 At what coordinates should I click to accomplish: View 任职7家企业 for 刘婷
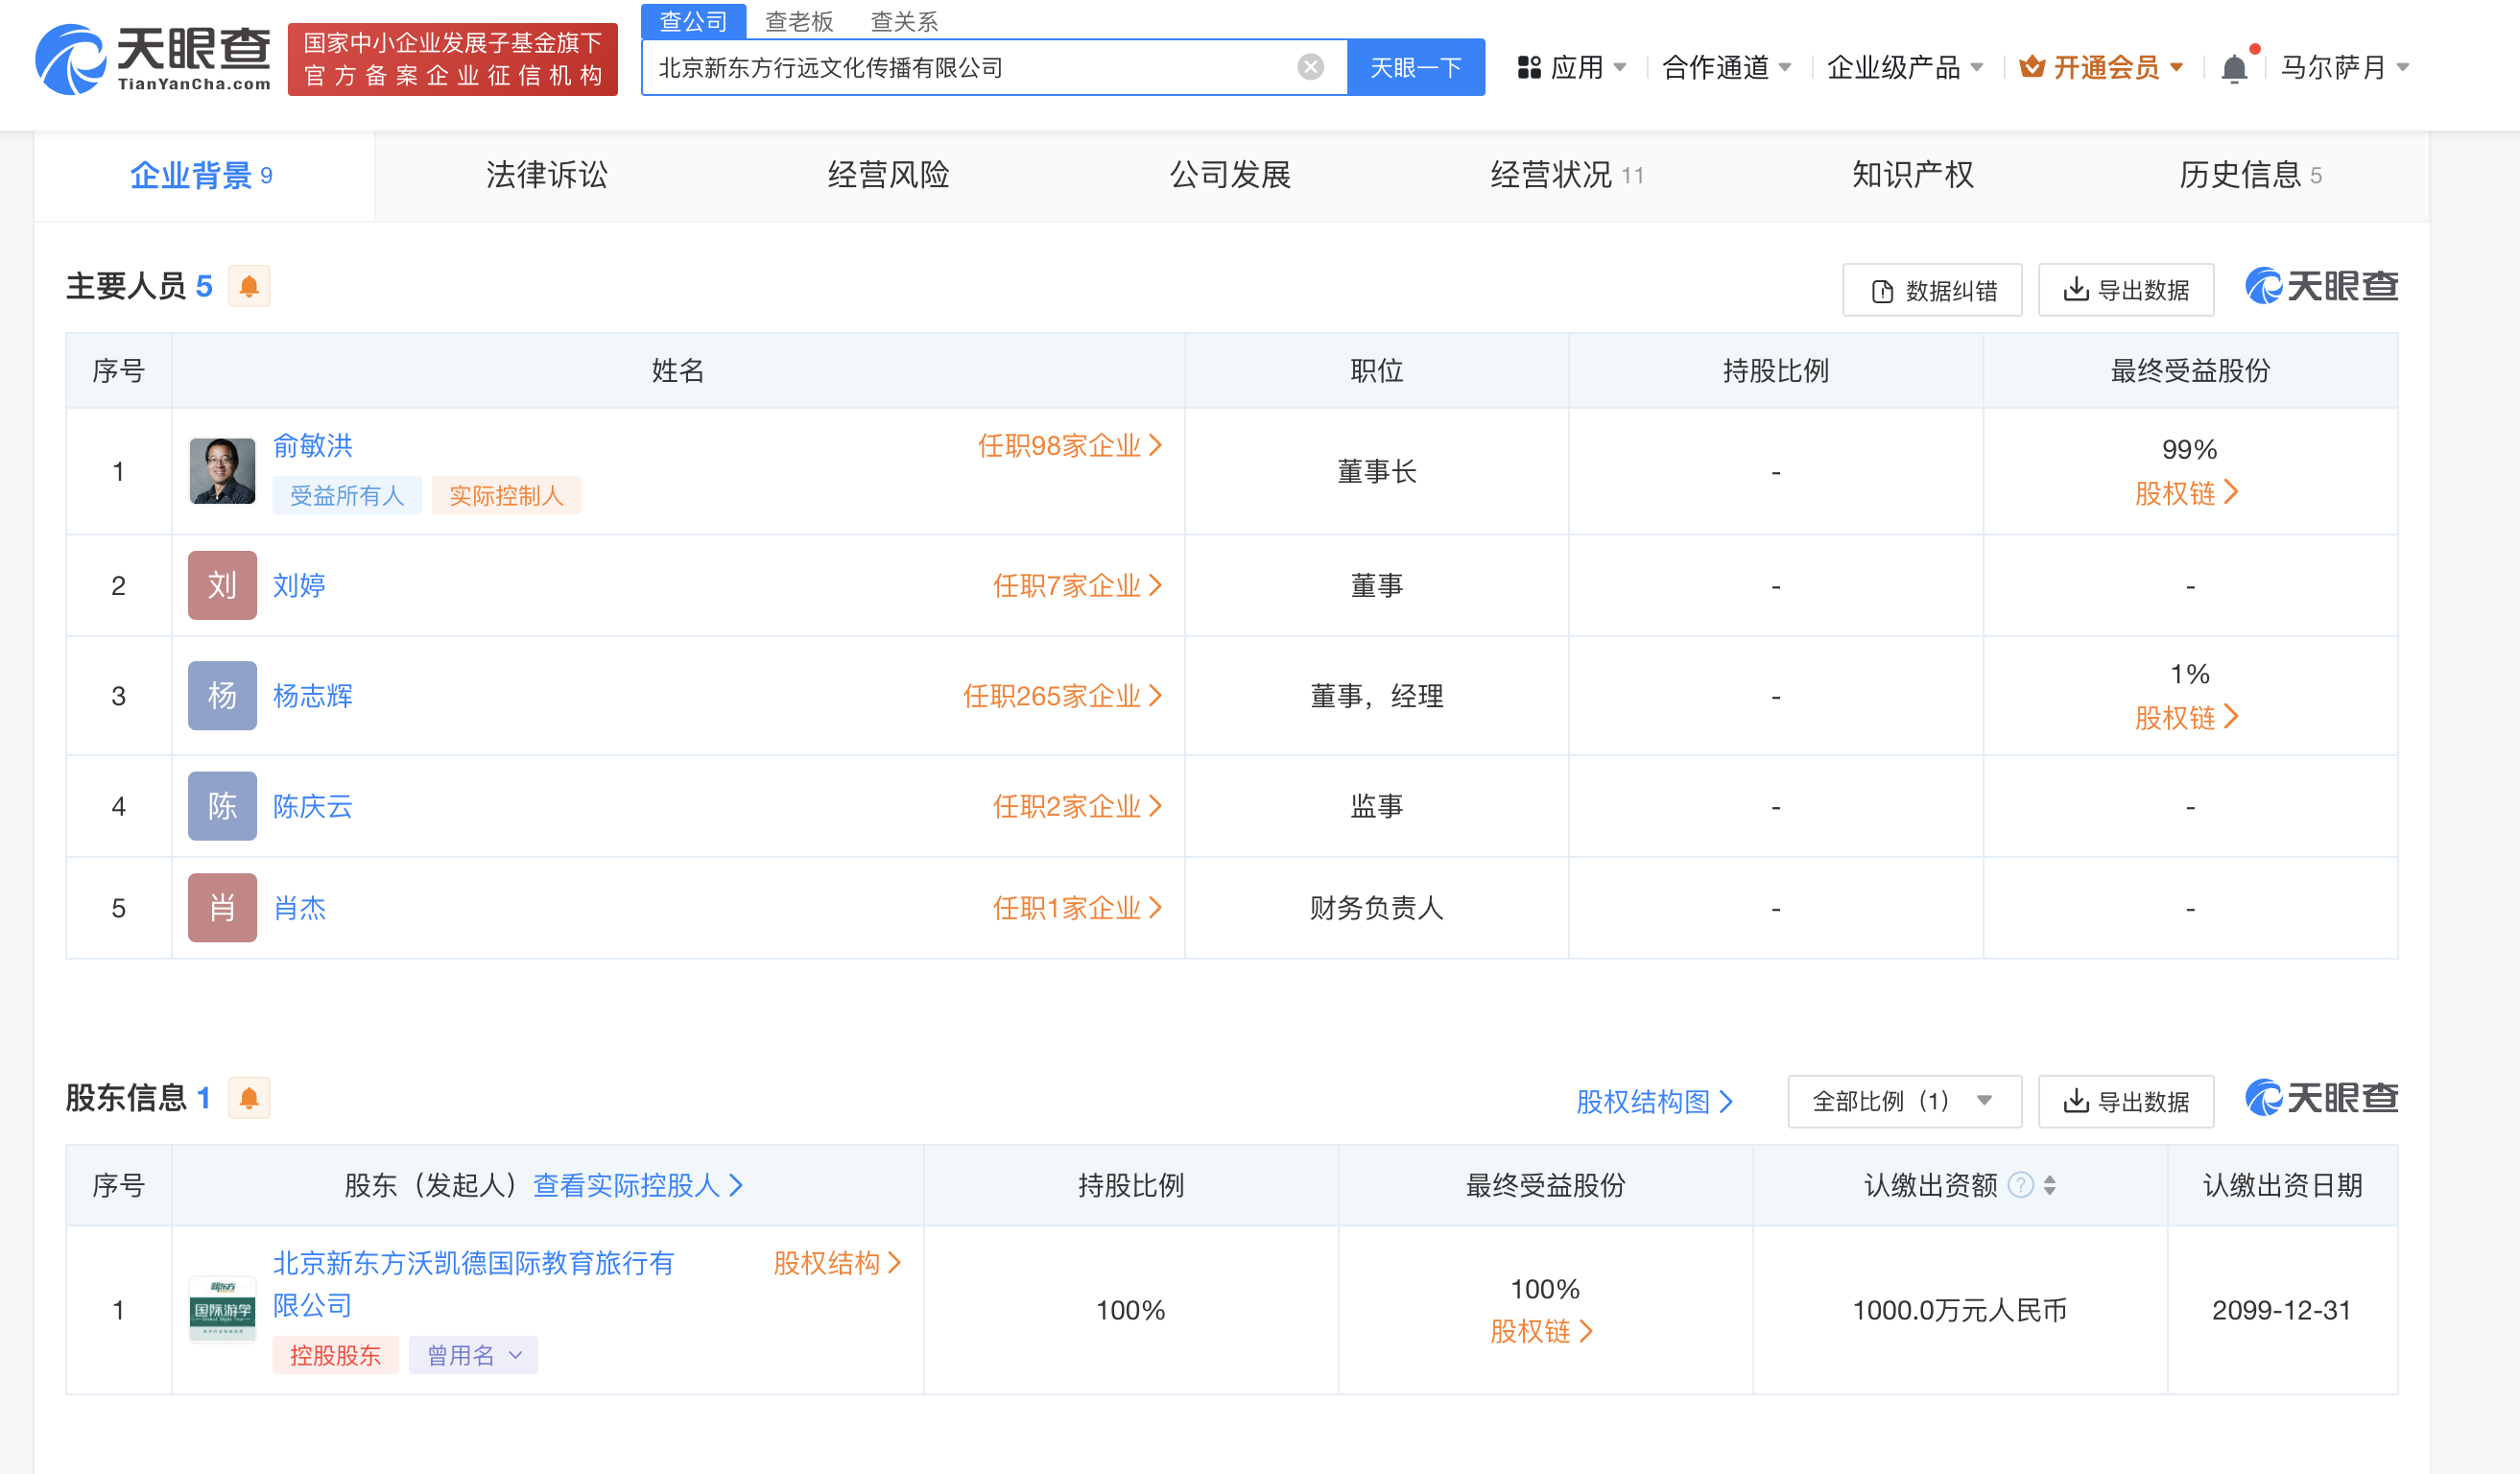pos(1077,585)
